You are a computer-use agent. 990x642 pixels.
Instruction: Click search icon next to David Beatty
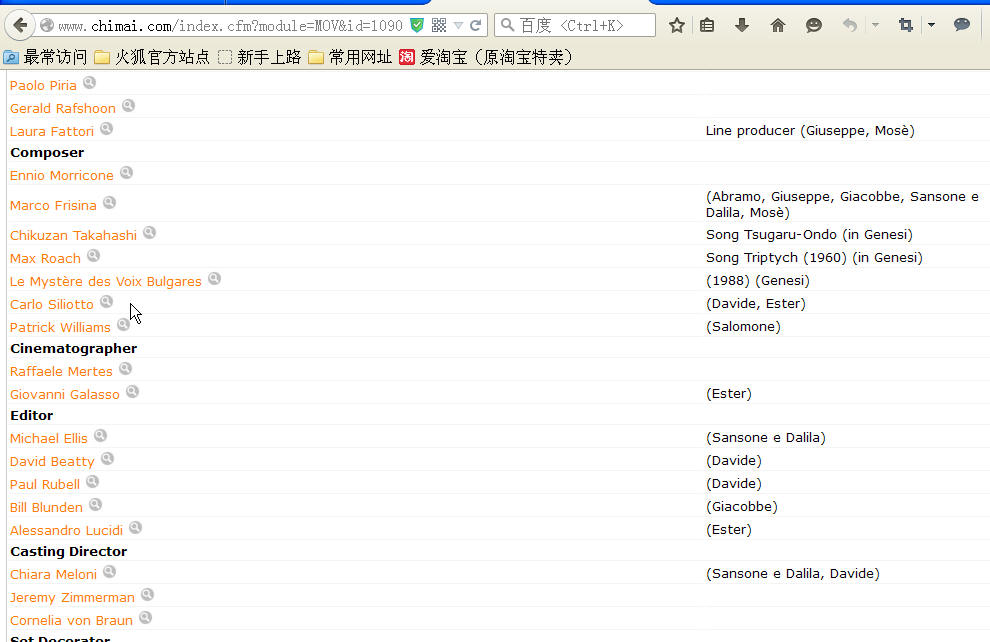pyautogui.click(x=107, y=458)
